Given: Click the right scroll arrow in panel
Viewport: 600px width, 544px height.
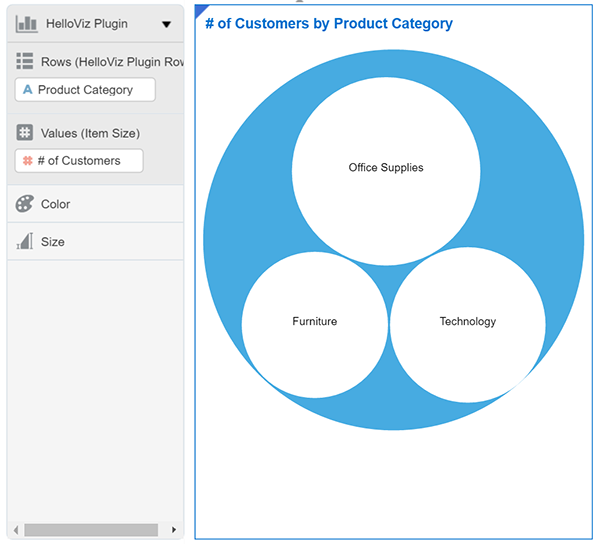Looking at the screenshot, I should [x=174, y=530].
